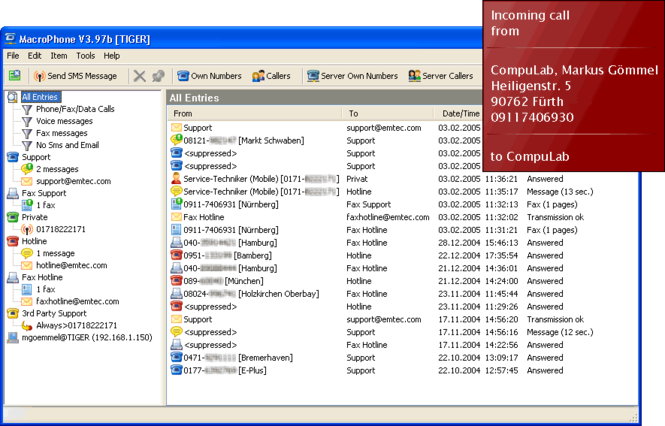The image size is (665, 426).
Task: Click yellow phone icon of 3rd Party Support
Action: [x=13, y=314]
